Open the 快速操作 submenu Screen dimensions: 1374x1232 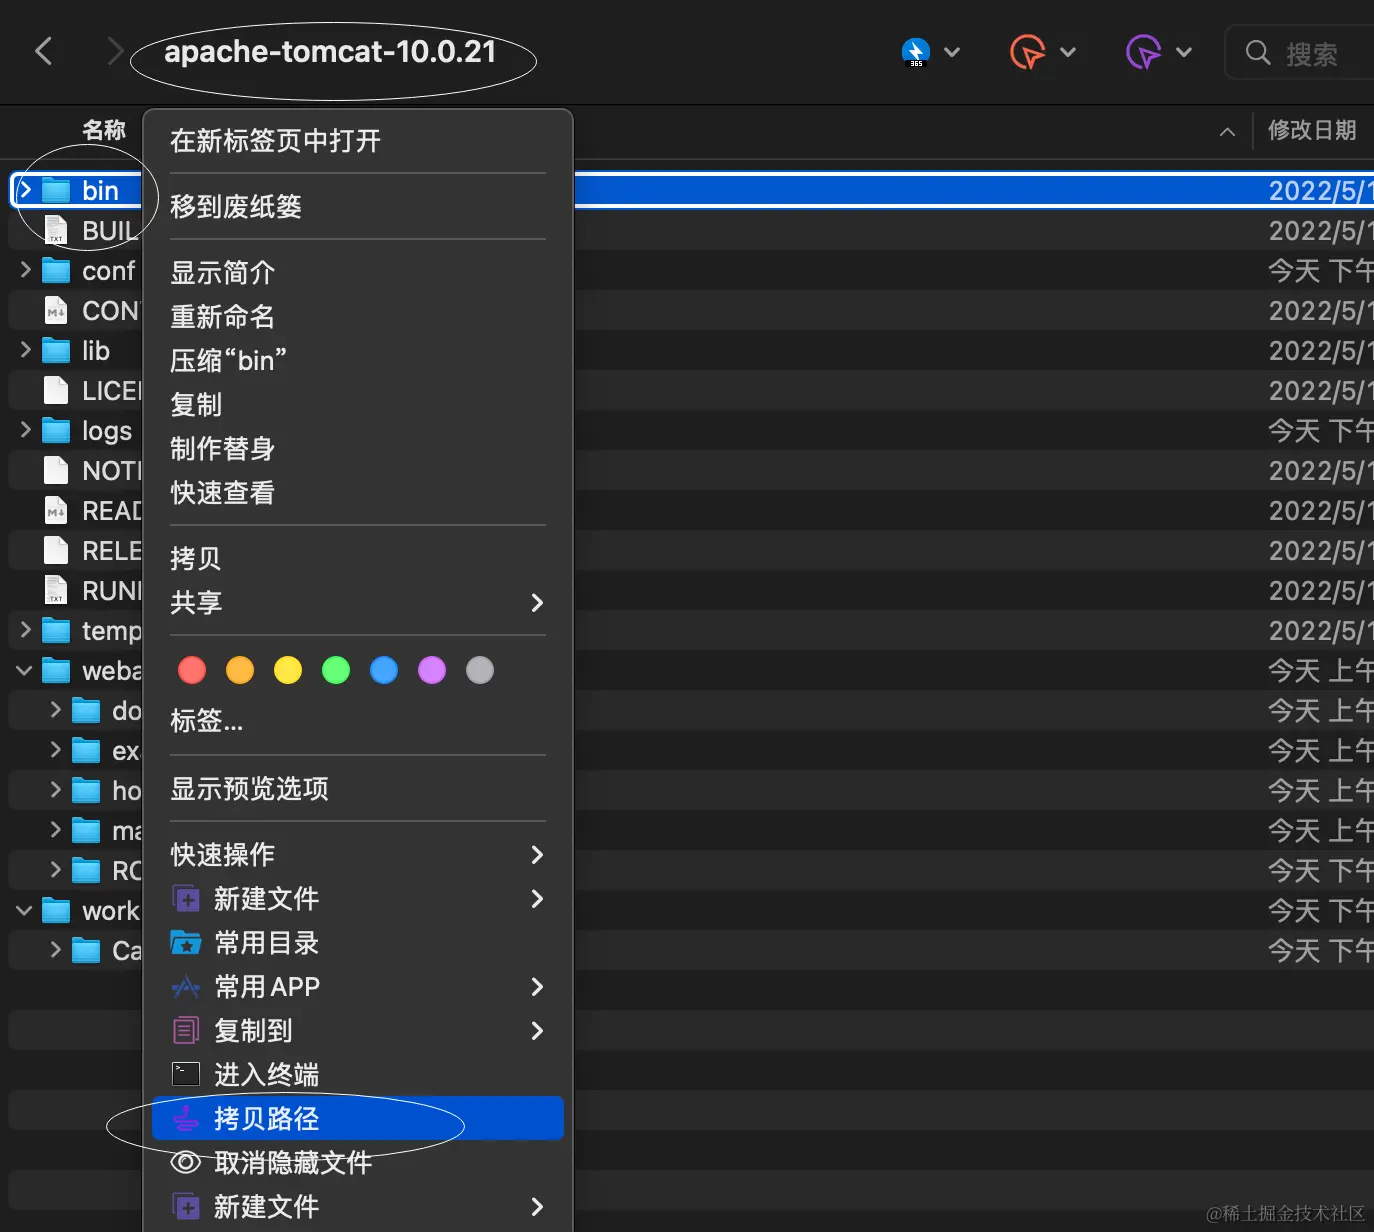coord(358,855)
